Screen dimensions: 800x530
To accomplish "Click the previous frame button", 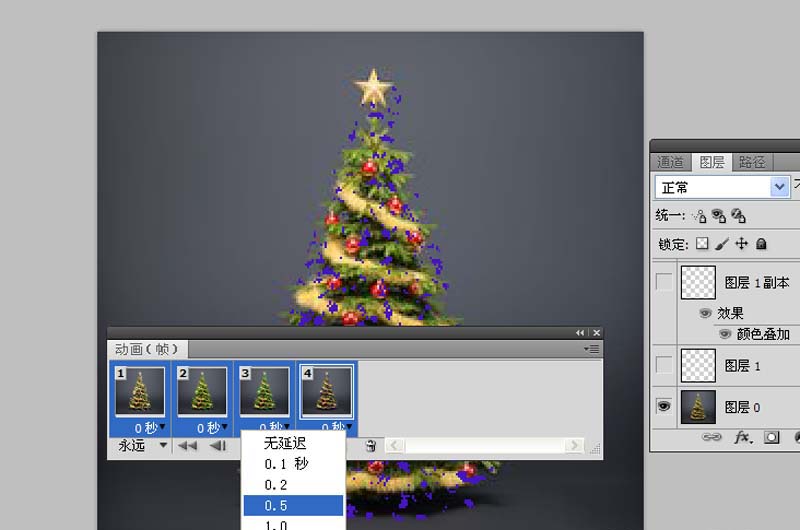I will point(218,446).
